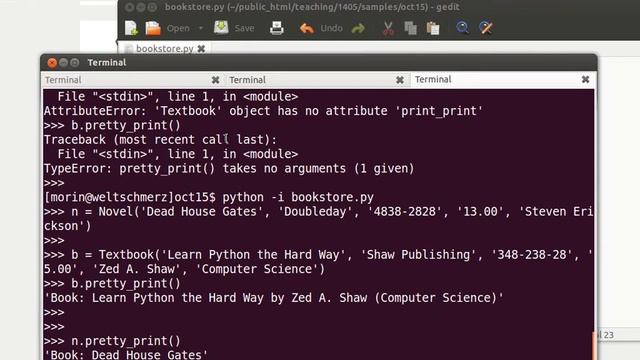640x360 pixels.
Task: Click the Redo arrow icon in gedit
Action: click(358, 28)
